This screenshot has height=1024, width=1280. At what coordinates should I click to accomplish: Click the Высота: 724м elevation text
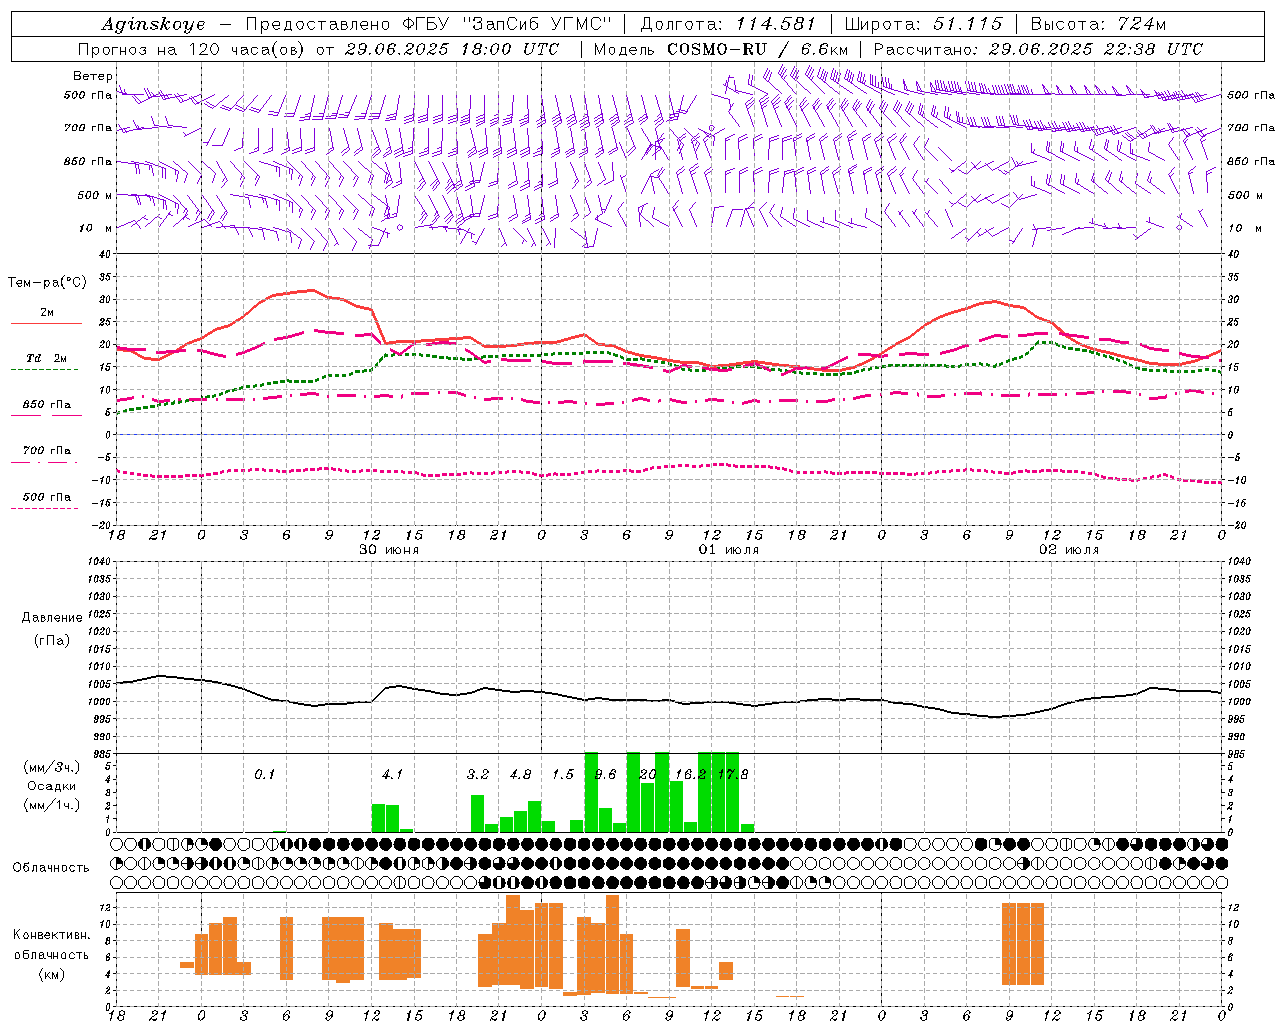1098,24
